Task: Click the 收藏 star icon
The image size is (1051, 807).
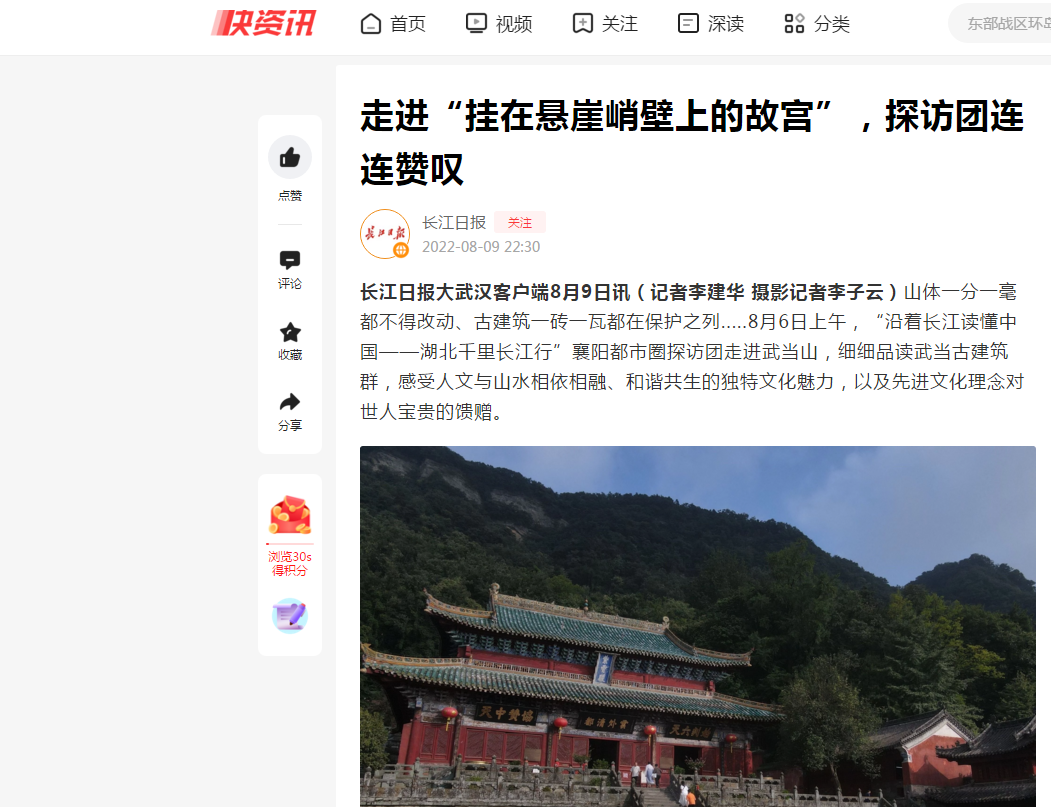Action: tap(290, 332)
